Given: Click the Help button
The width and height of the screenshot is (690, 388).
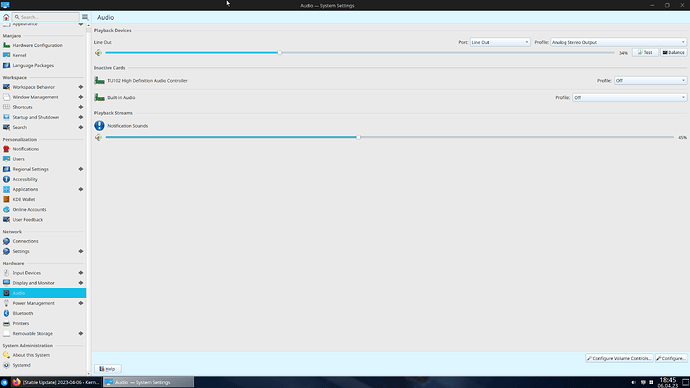Looking at the screenshot, I should pos(107,369).
